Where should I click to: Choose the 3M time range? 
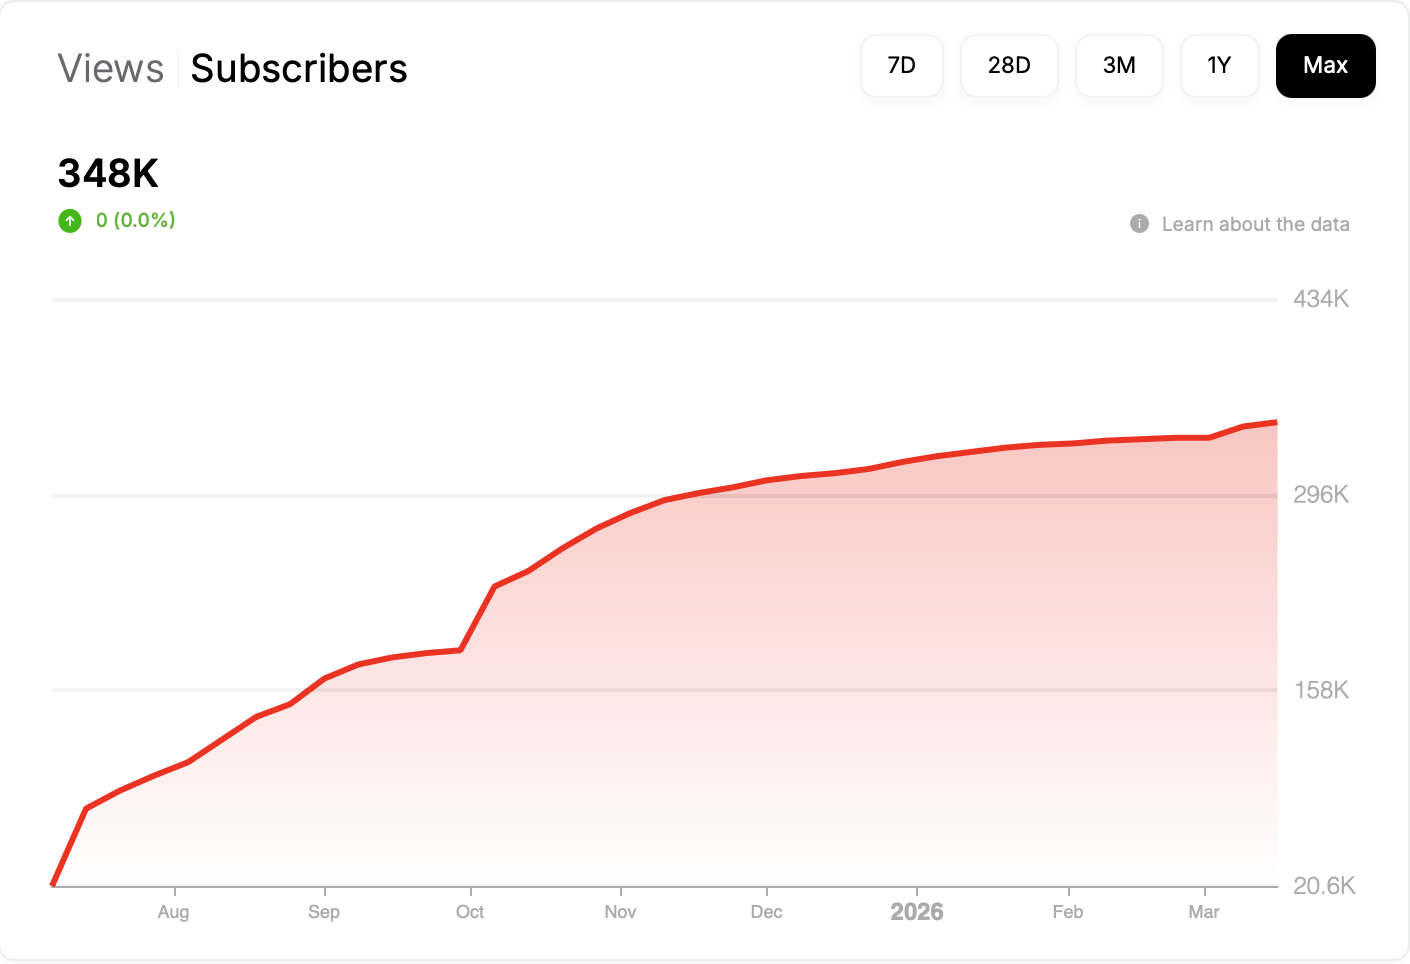[1119, 66]
